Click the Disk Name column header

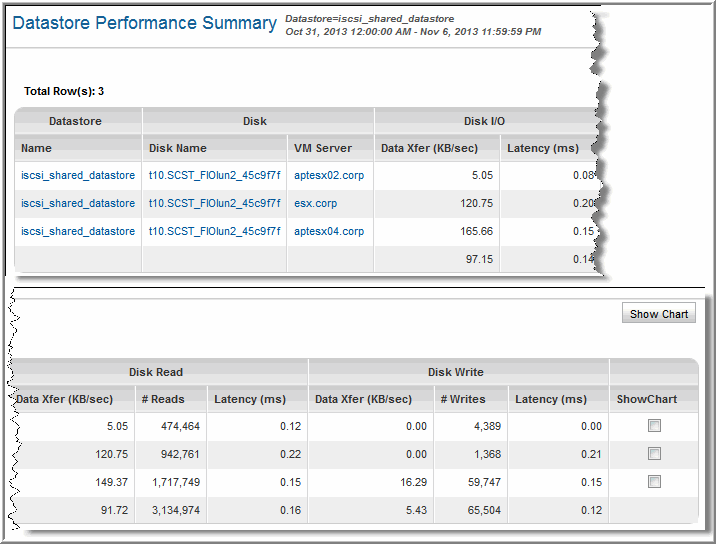click(178, 148)
